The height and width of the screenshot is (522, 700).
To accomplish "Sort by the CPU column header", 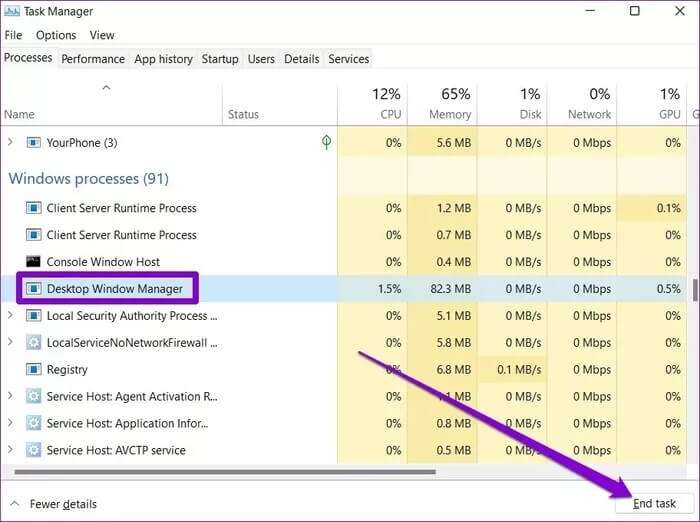I will (x=372, y=104).
